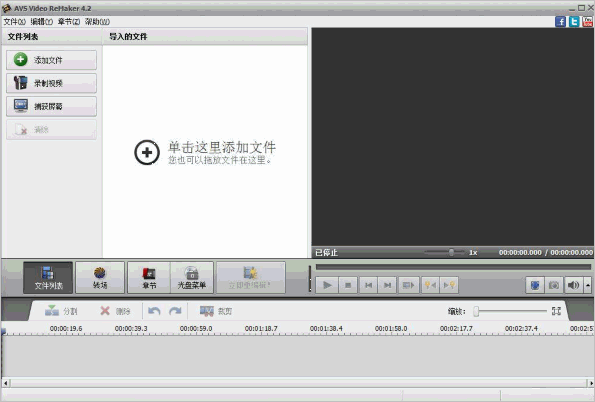Take a snapshot with the camera icon

(554, 285)
